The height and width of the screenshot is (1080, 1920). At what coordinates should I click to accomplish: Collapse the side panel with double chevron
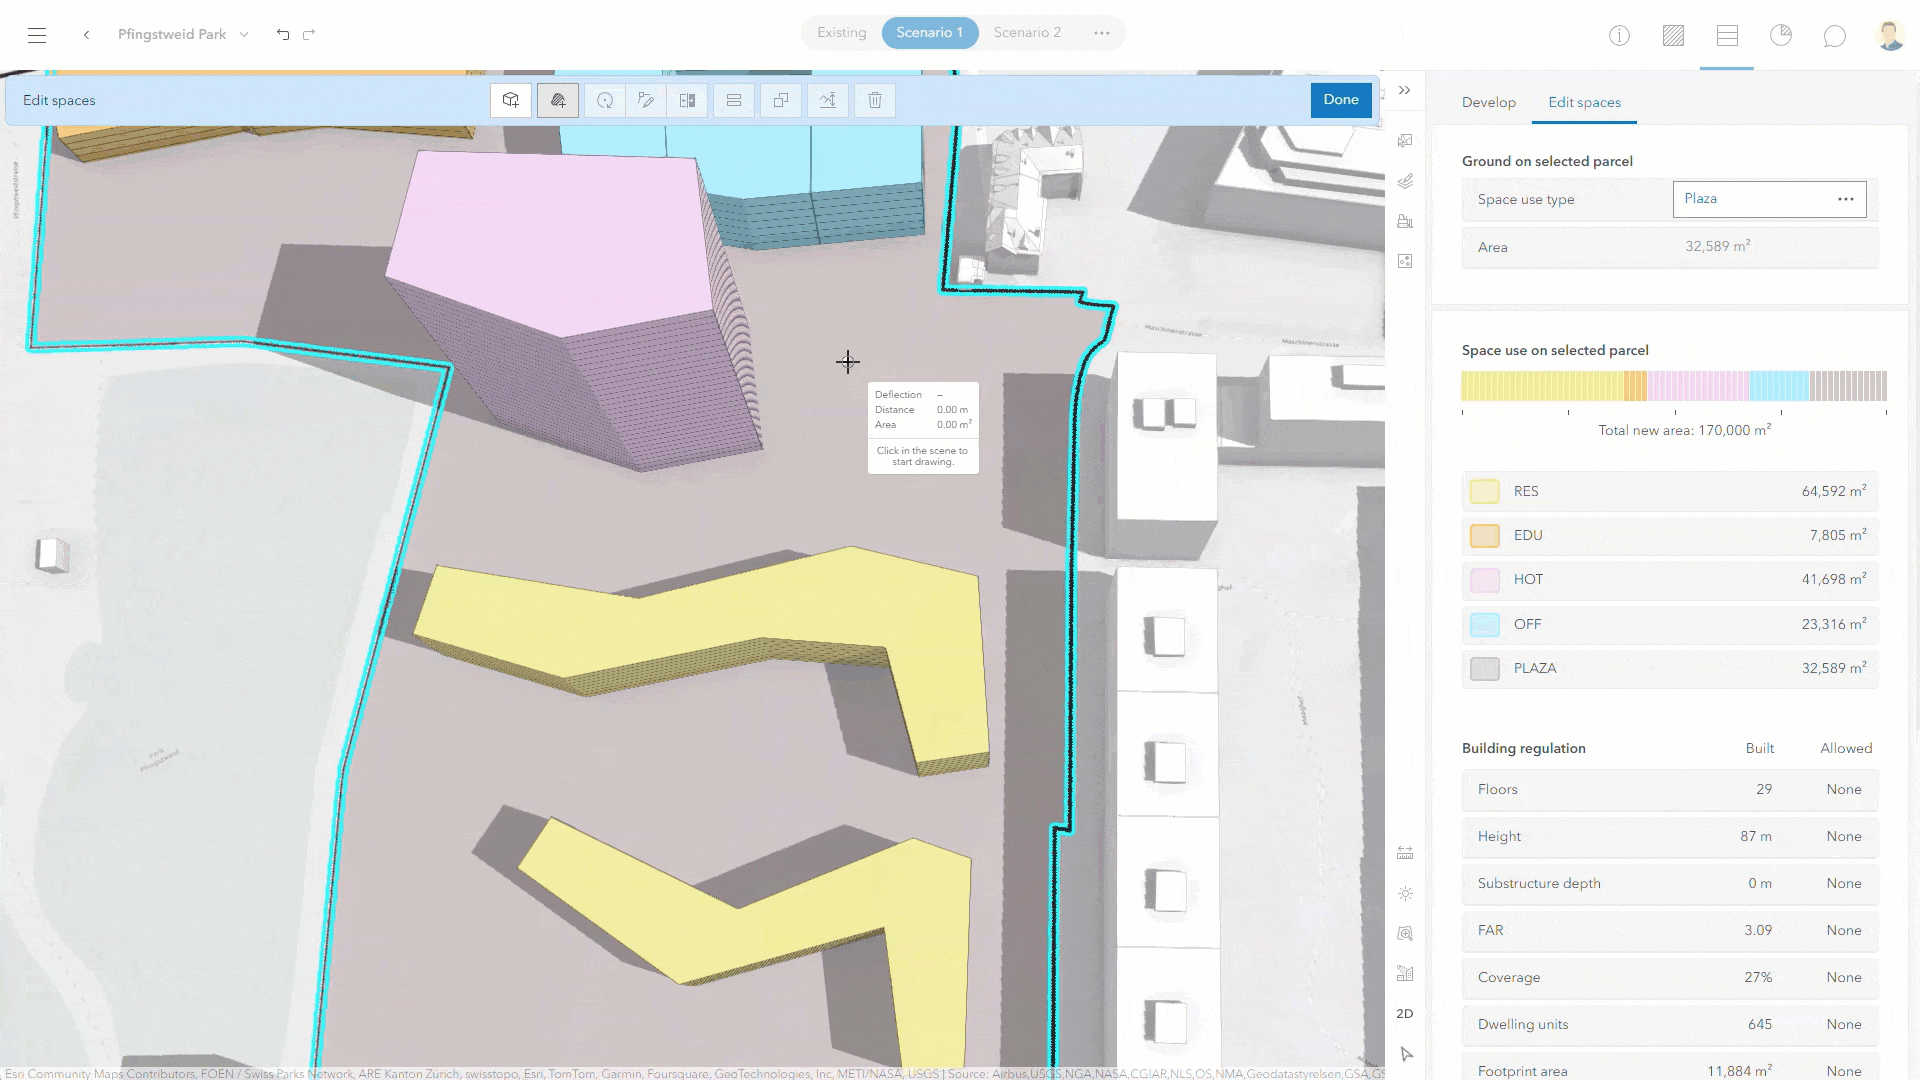pos(1405,90)
